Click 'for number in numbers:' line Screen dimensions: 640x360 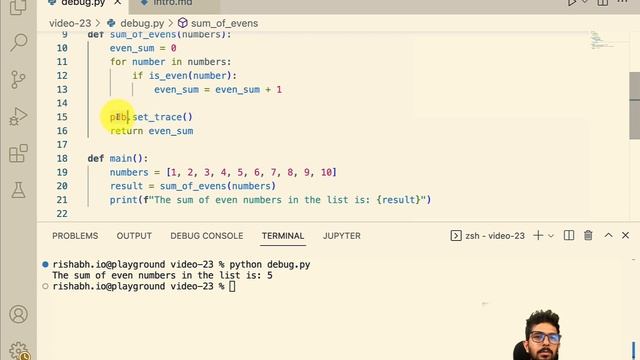pos(171,62)
